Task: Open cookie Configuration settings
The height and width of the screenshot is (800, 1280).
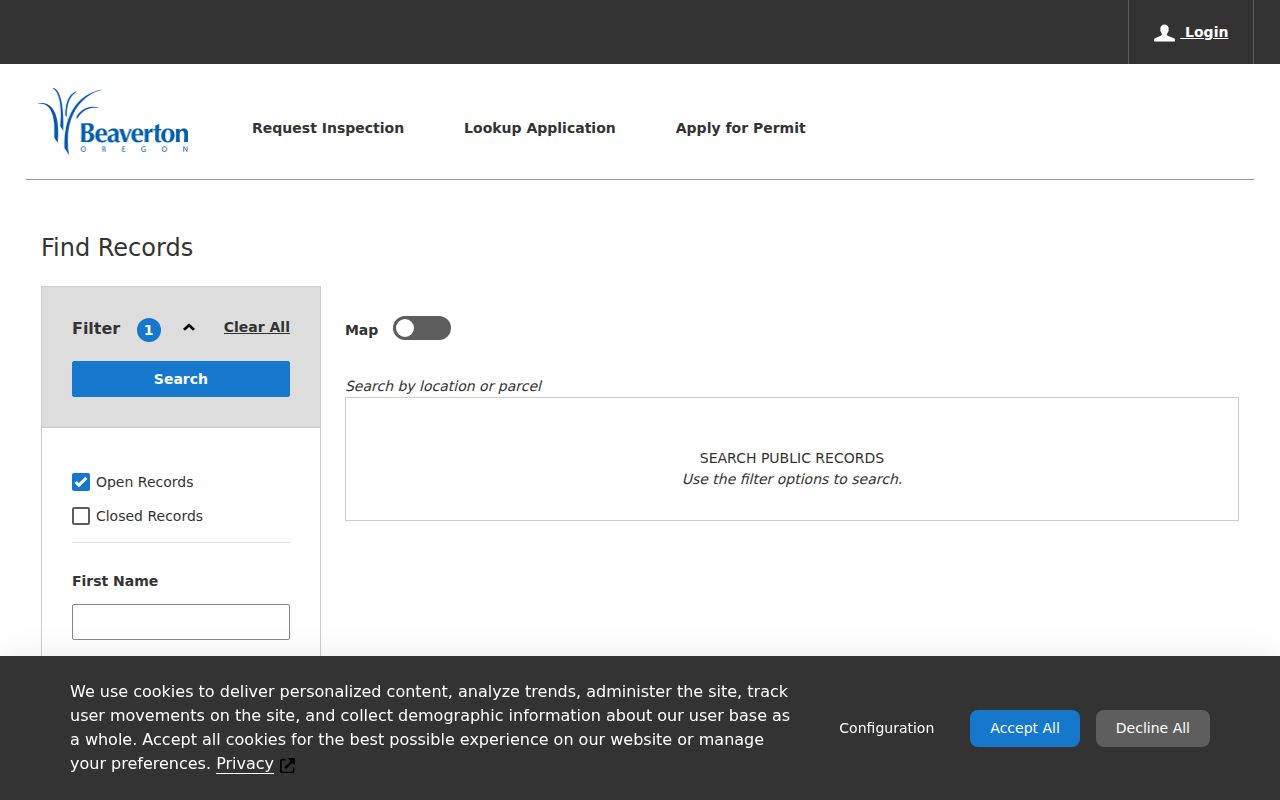Action: [x=887, y=728]
